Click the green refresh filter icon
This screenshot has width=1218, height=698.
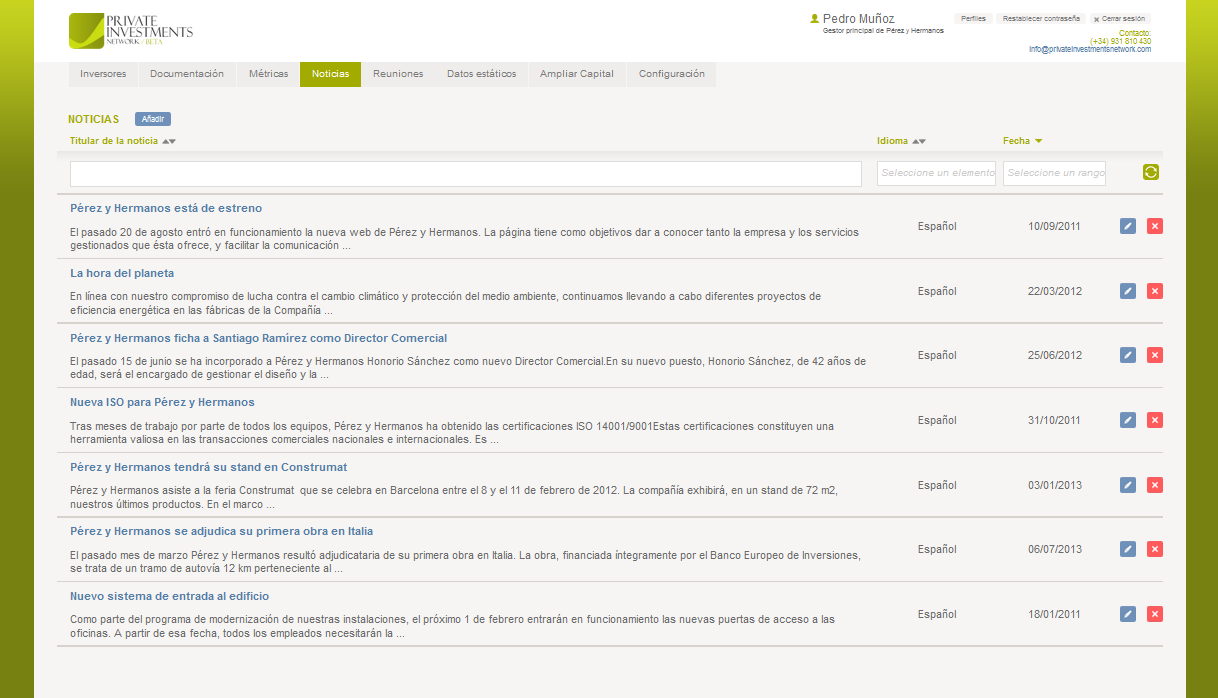pos(1151,173)
